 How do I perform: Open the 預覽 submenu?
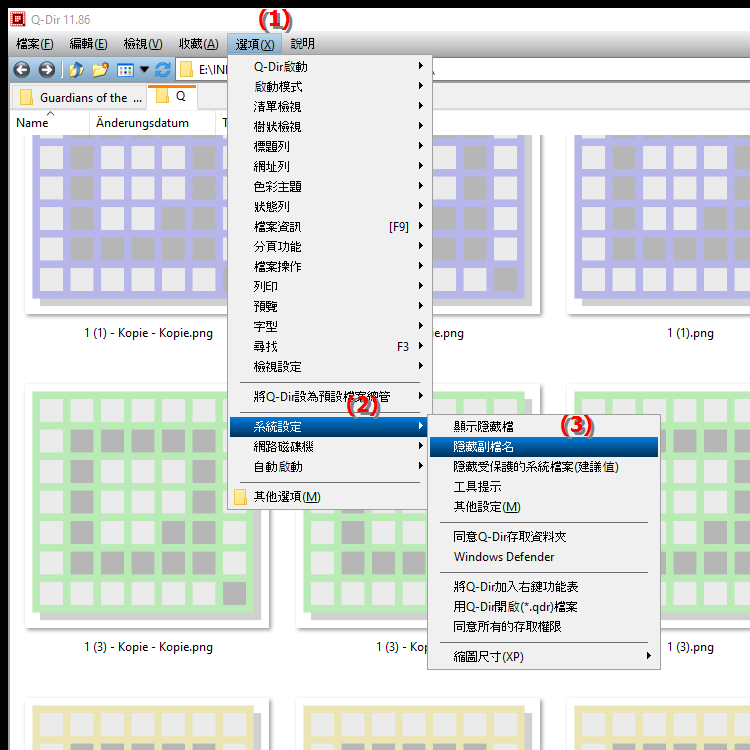coord(330,307)
